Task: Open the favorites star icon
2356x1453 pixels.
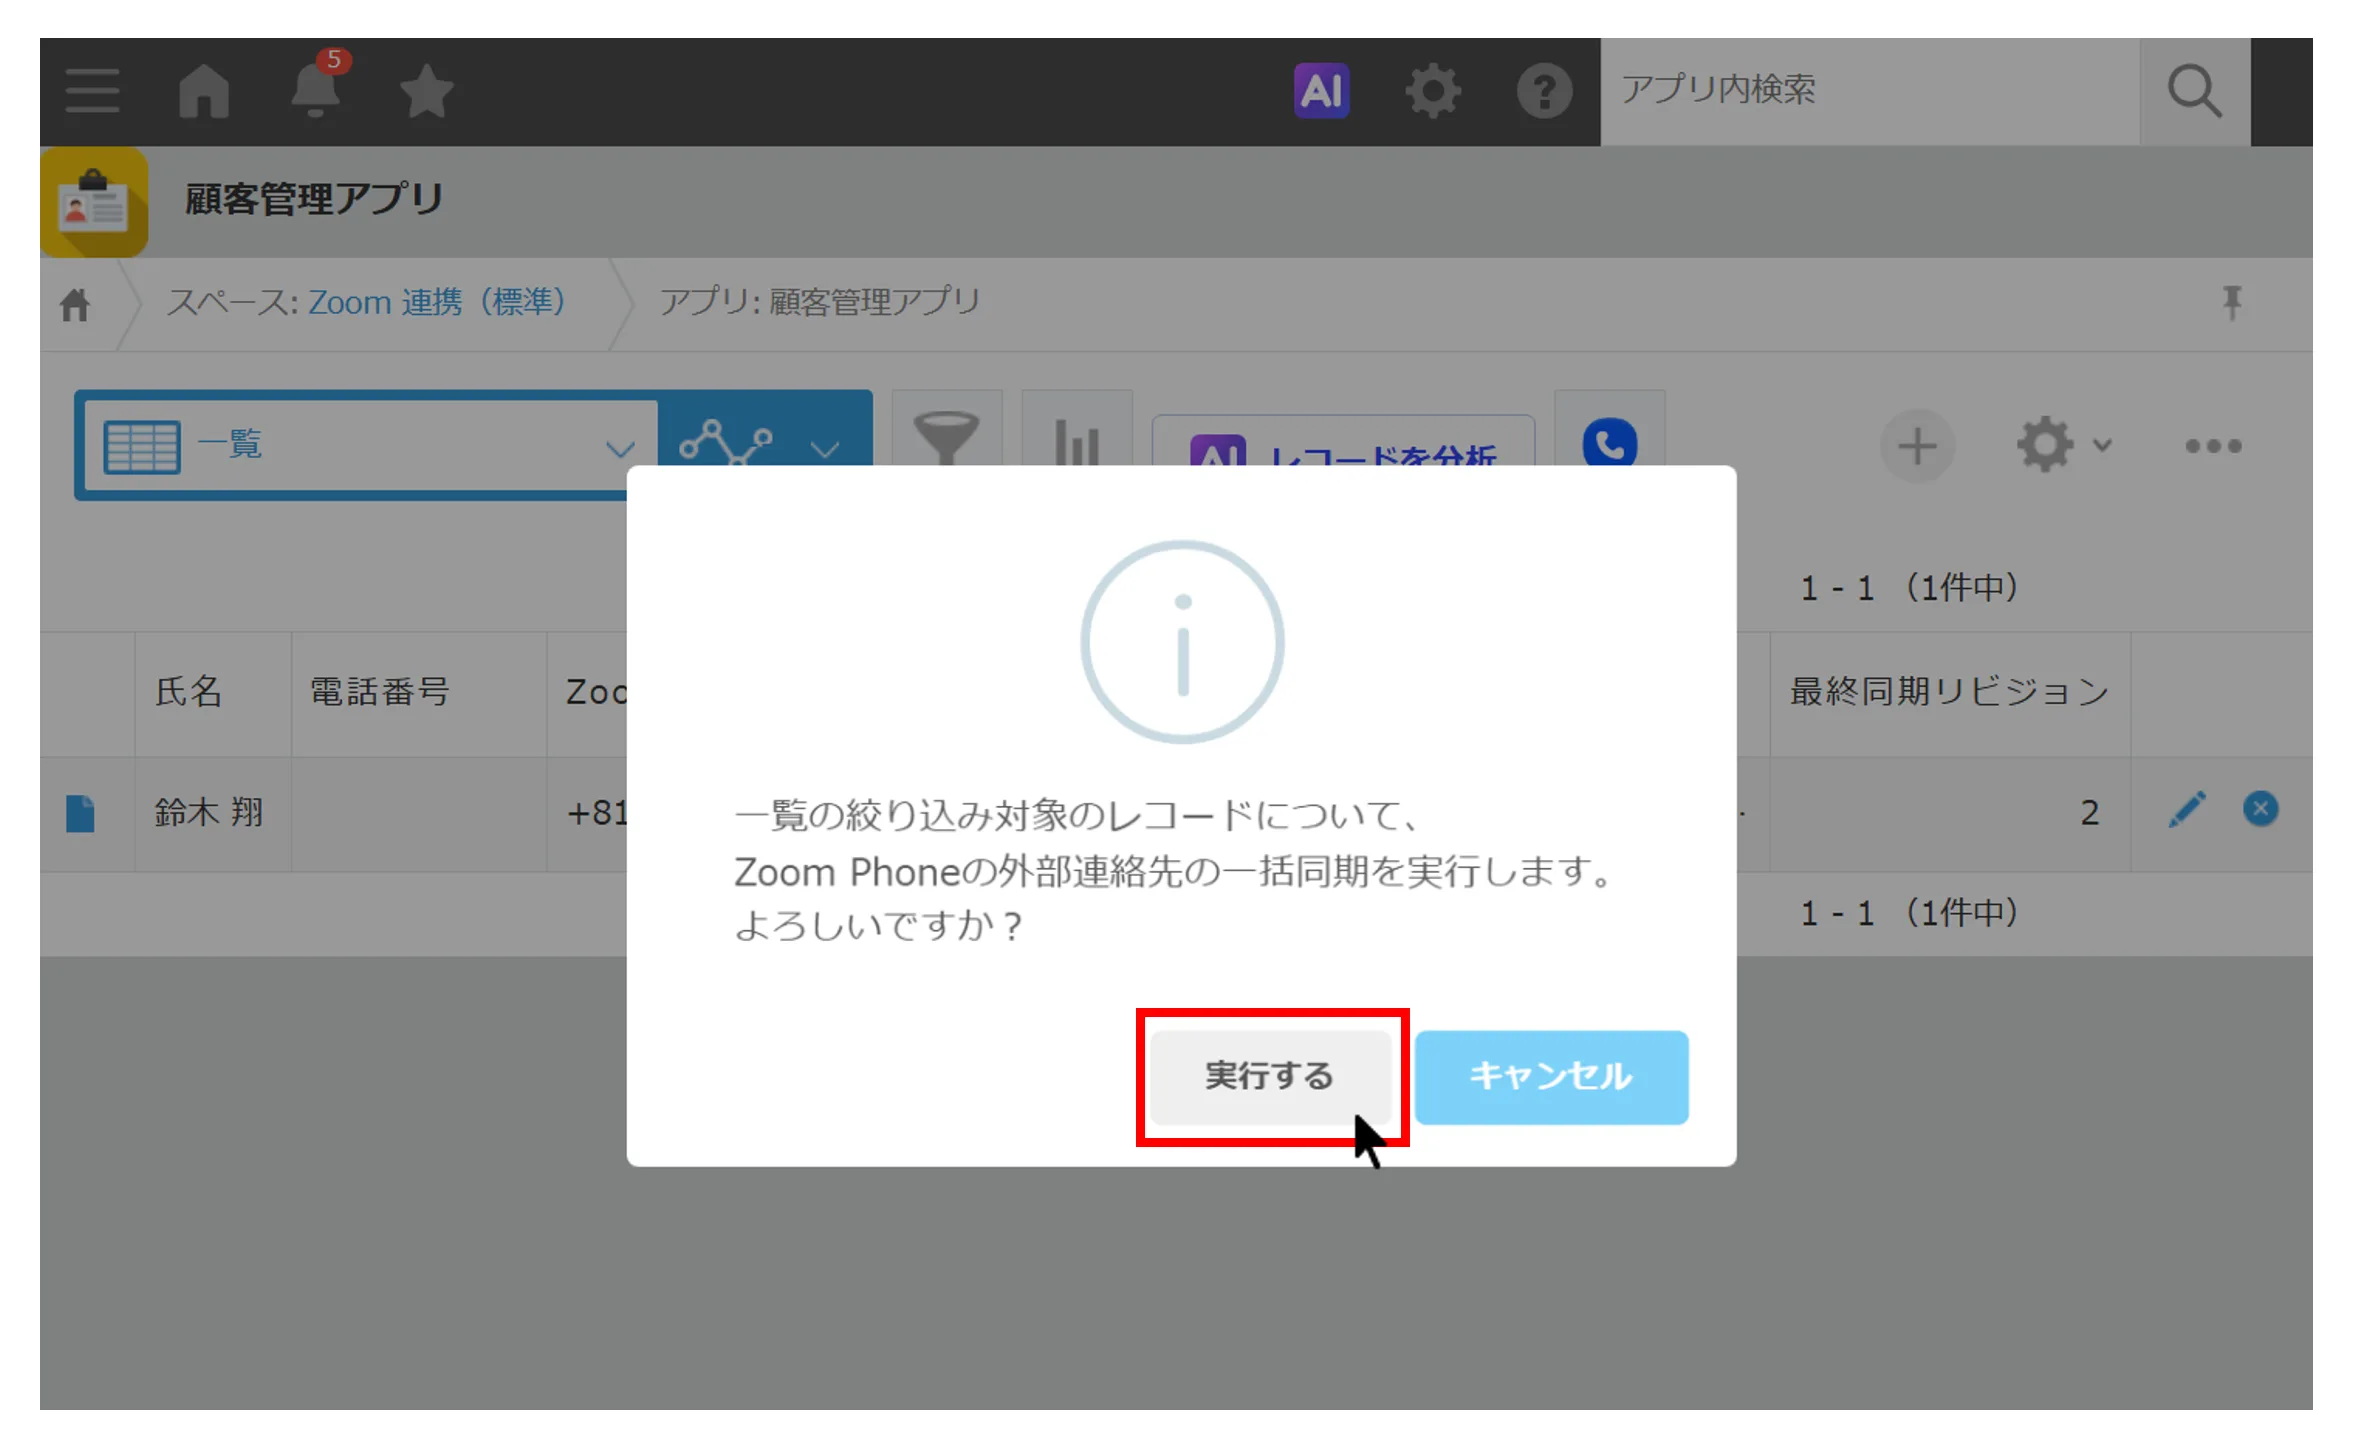Action: pos(427,91)
